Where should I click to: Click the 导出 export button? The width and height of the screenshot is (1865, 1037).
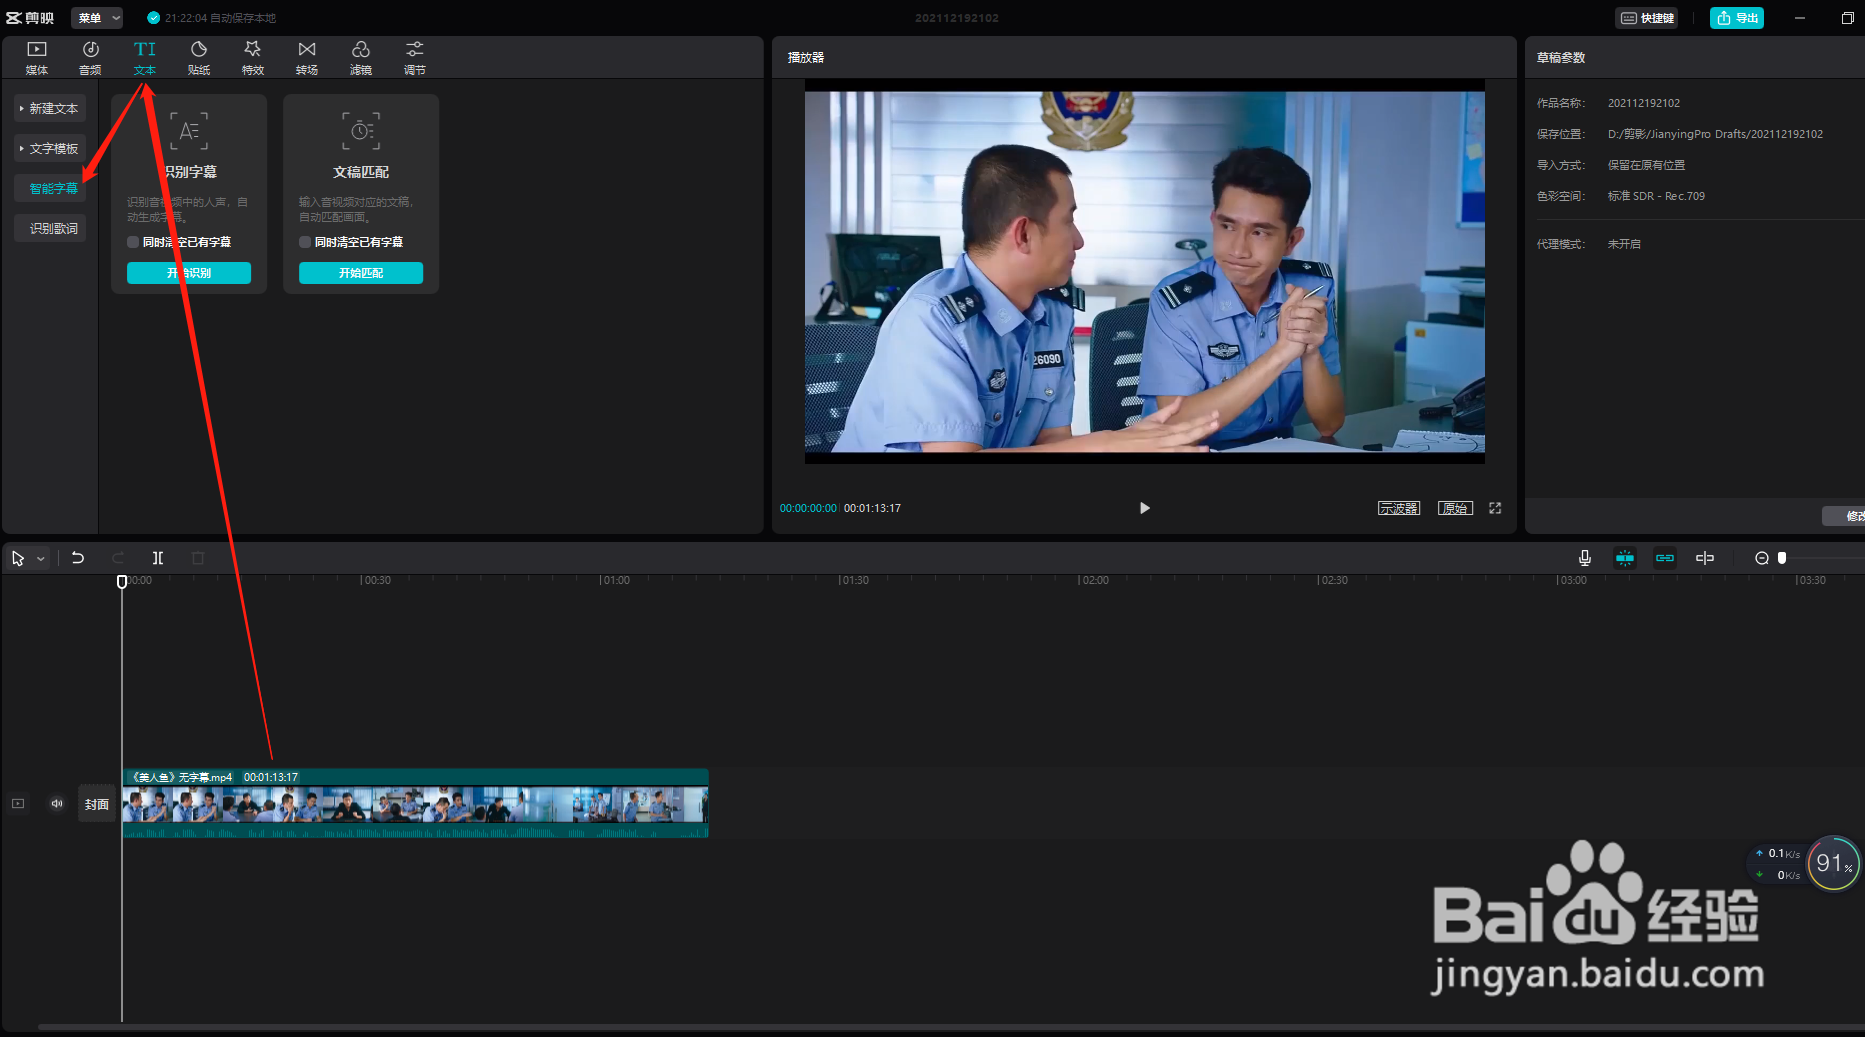(1737, 18)
